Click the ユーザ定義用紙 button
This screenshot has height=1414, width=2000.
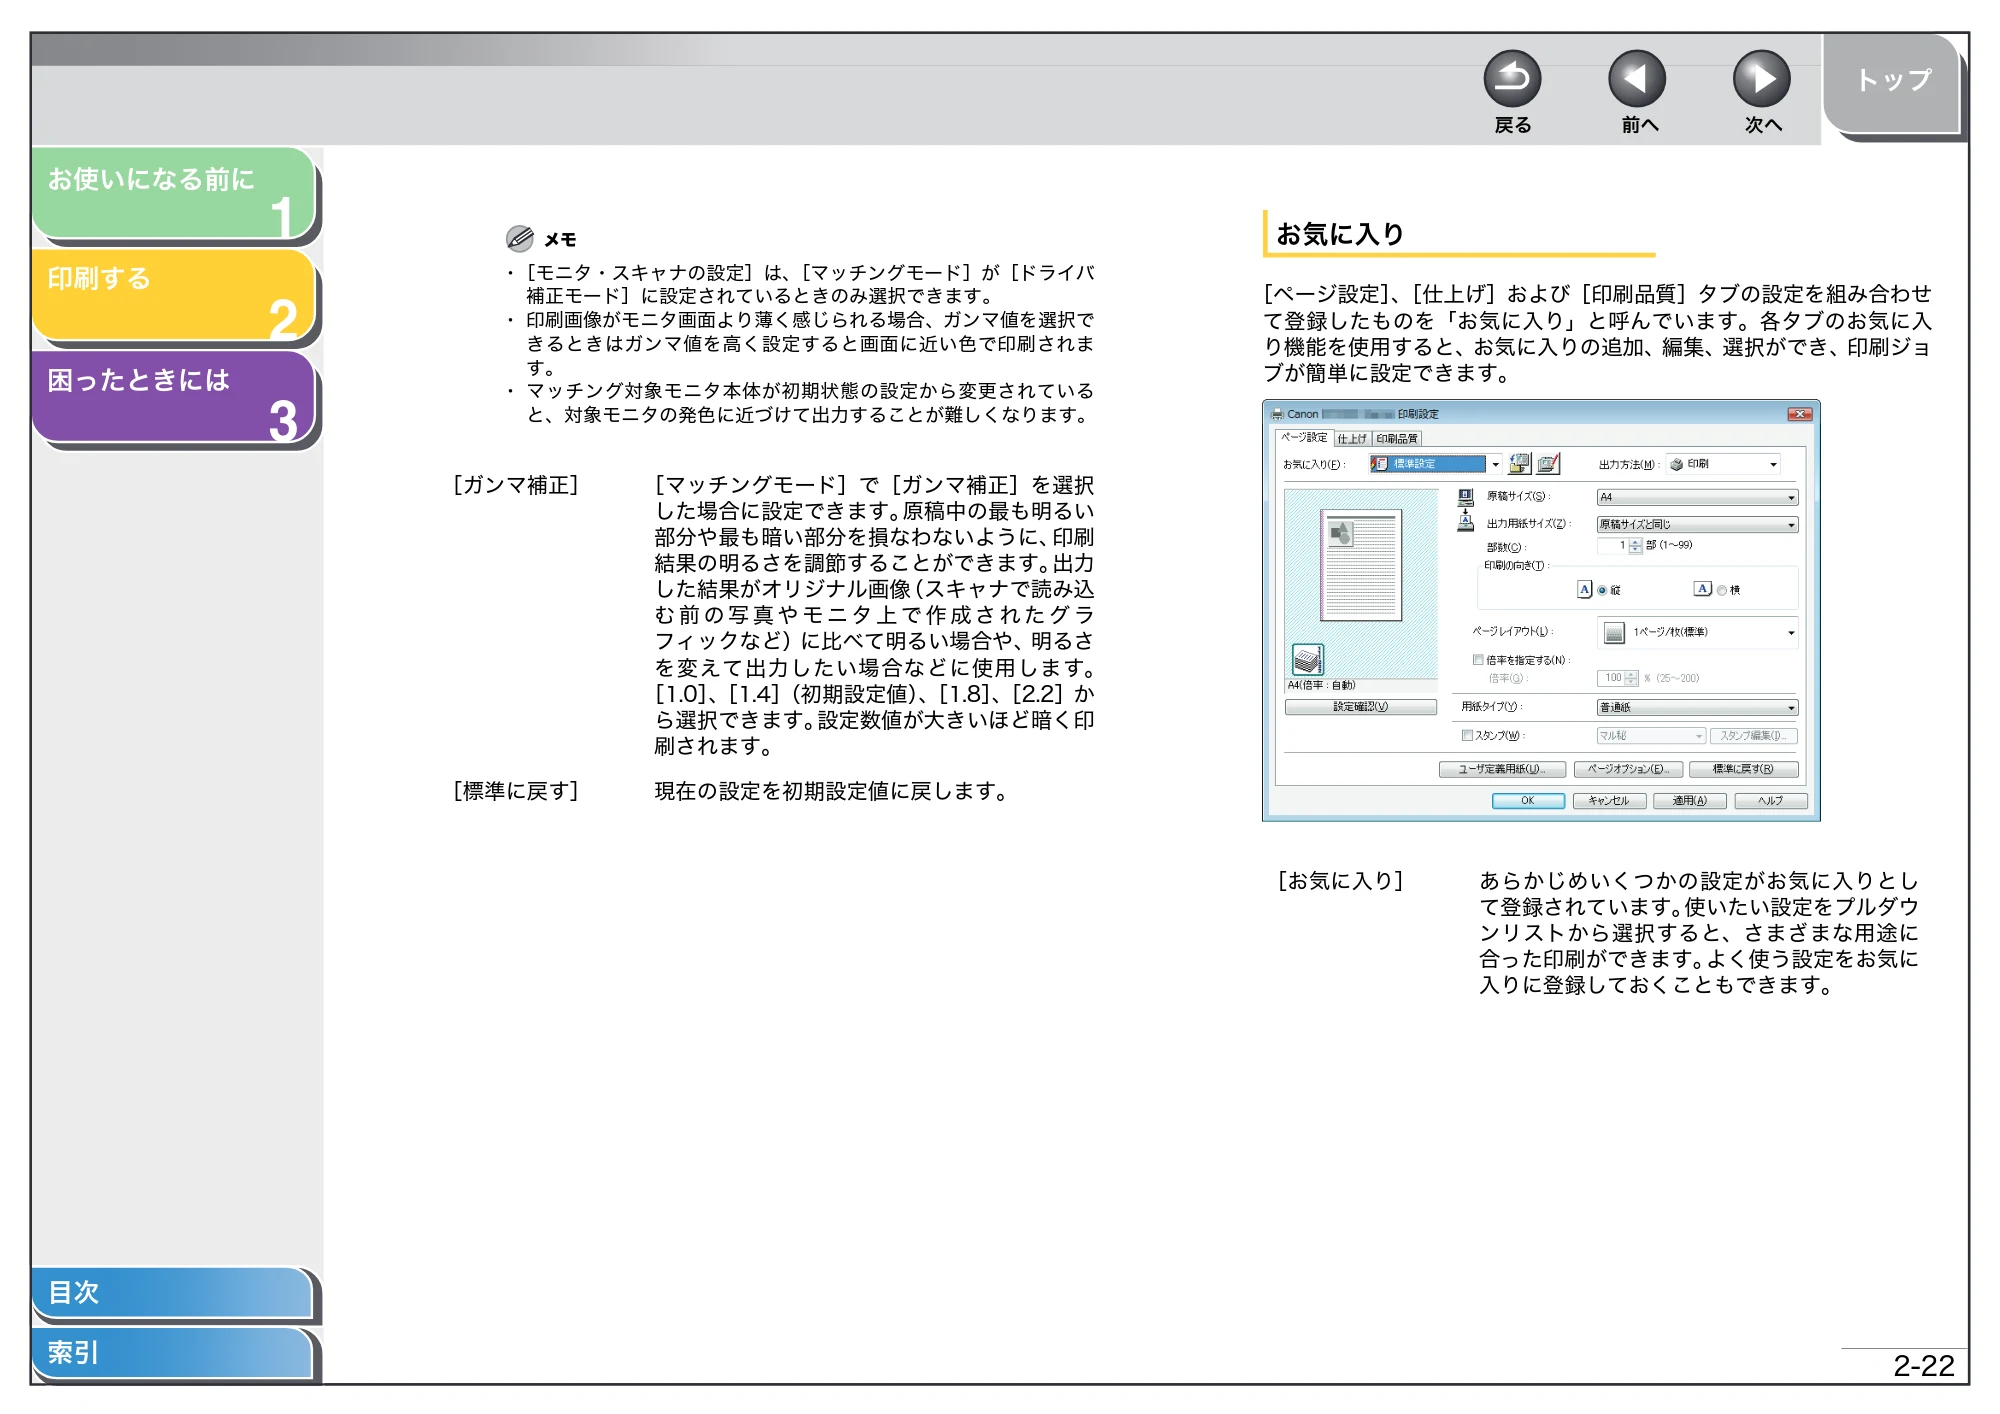tap(1501, 769)
